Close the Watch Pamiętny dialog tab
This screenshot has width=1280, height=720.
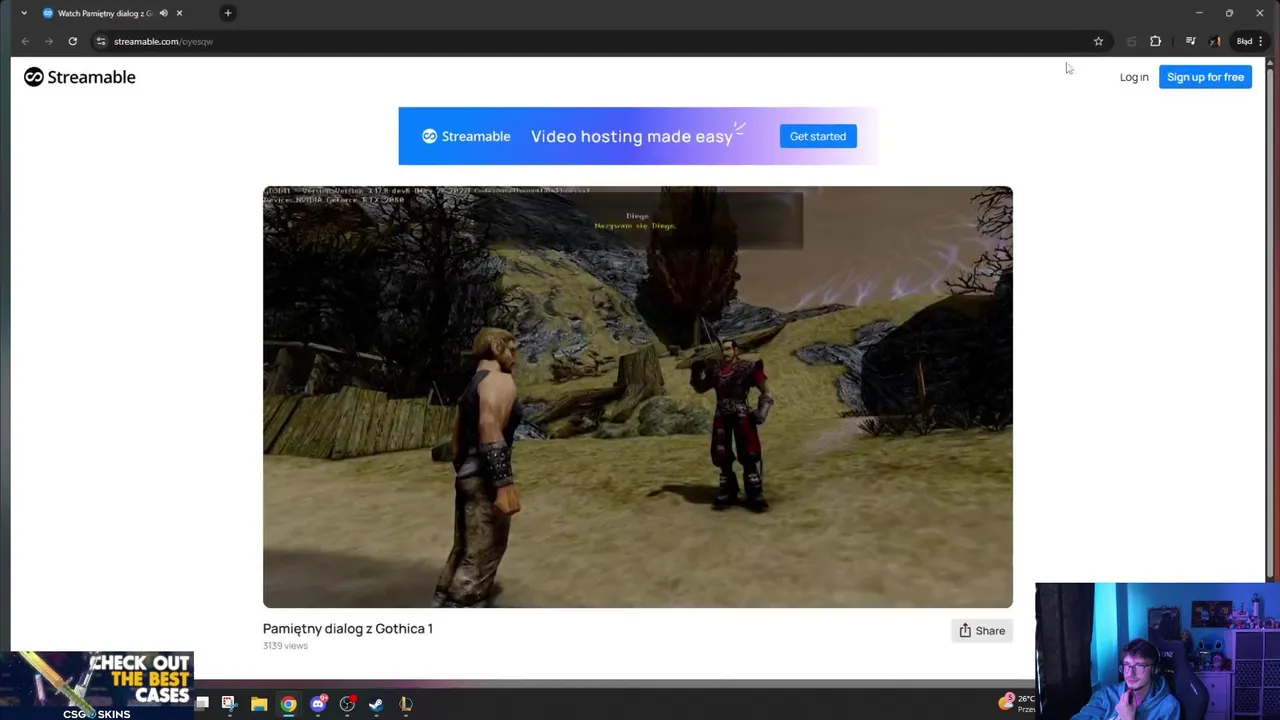coord(179,13)
